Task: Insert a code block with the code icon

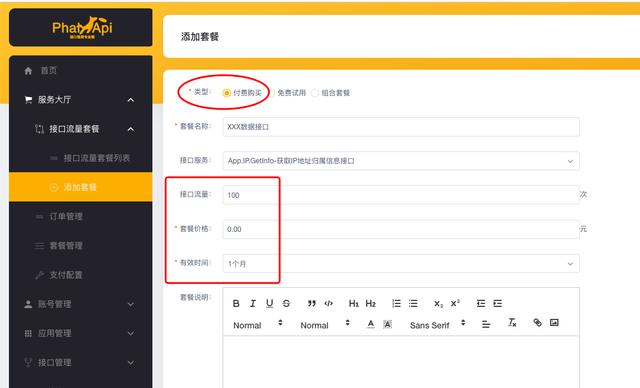Action: (329, 303)
